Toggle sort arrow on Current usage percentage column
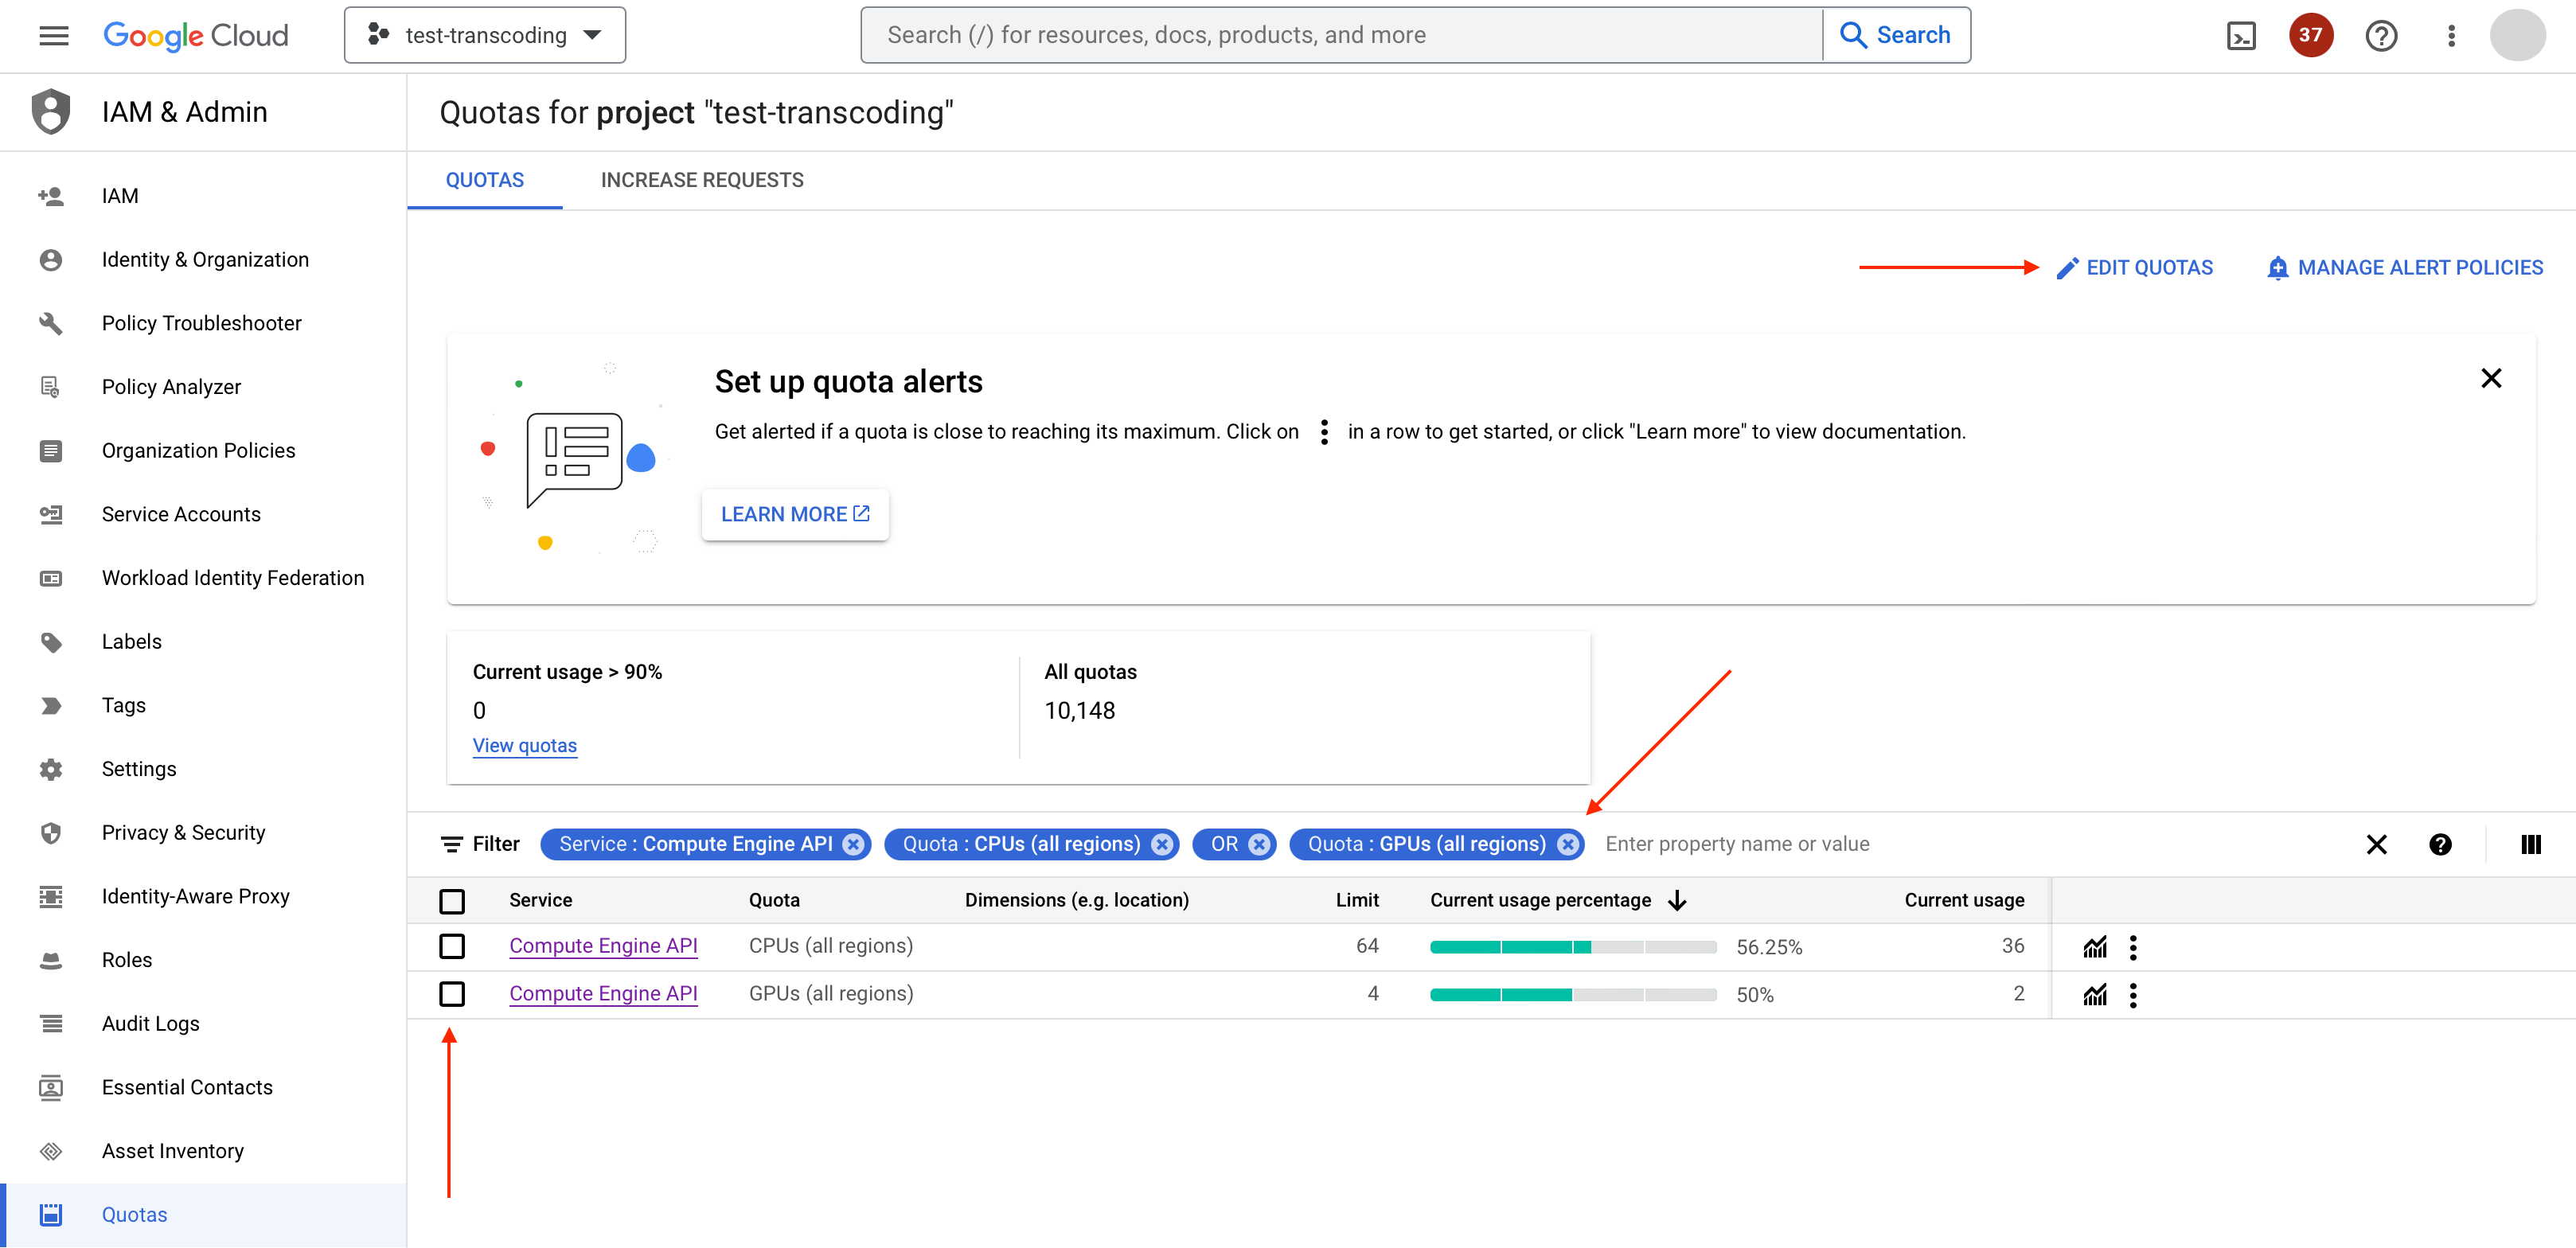 coord(1677,900)
